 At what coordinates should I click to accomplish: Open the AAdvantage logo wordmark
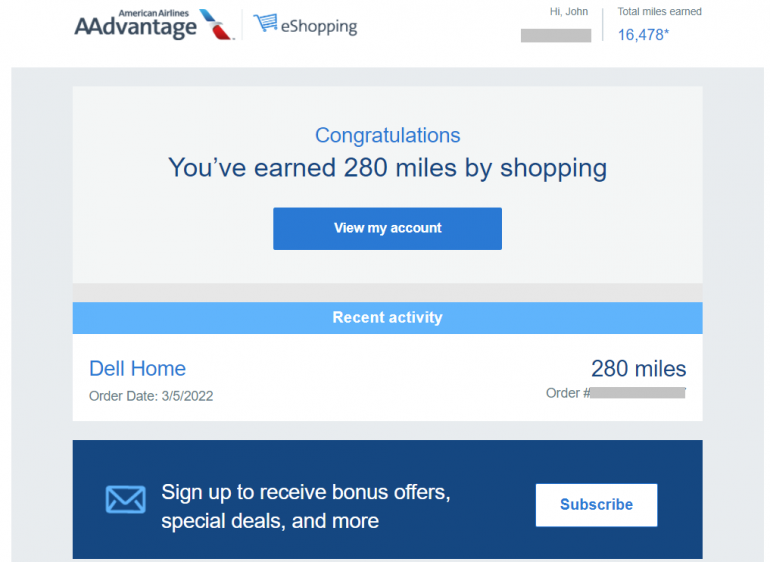coord(136,27)
